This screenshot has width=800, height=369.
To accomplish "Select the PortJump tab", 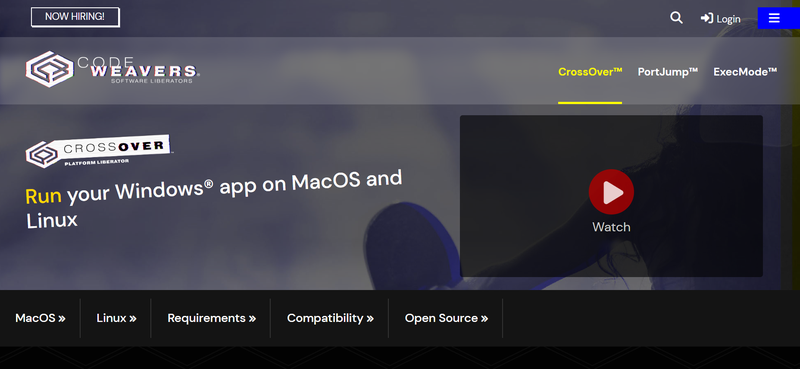I will pos(667,72).
